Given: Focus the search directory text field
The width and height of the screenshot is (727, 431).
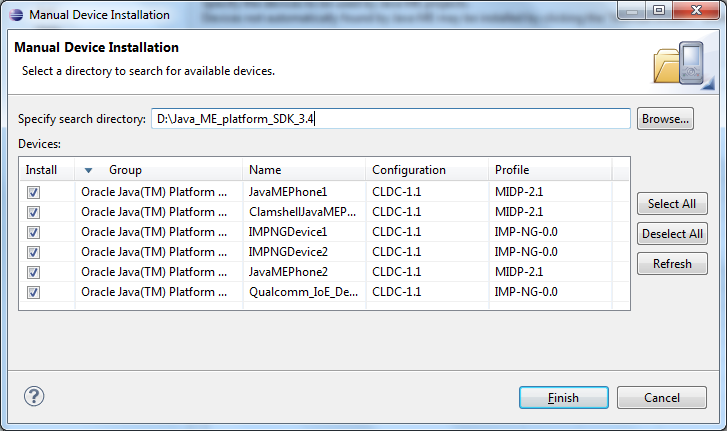Looking at the screenshot, I should coord(390,119).
